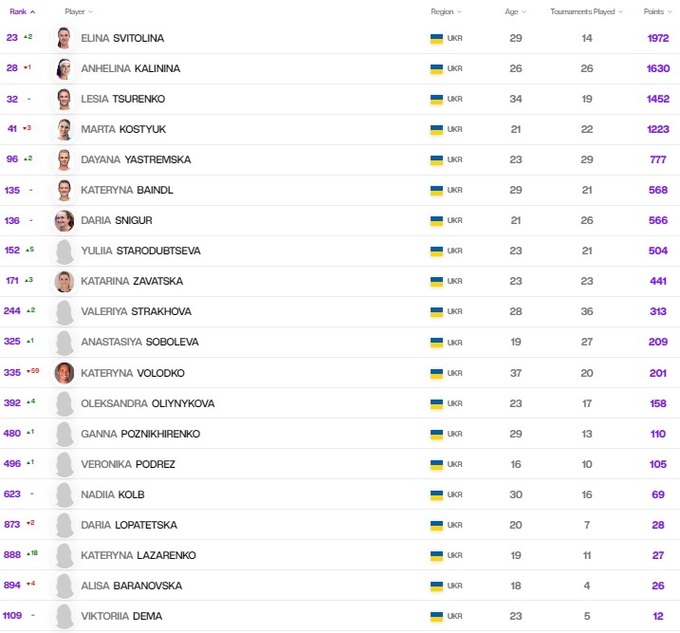Open Veronika Podrez player link
680x633 pixels.
[128, 464]
